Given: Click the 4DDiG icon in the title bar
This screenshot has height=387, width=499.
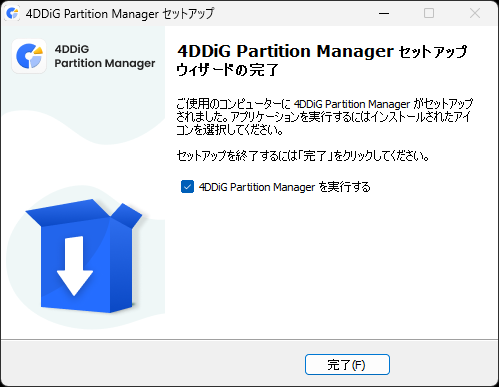Looking at the screenshot, I should pos(13,14).
